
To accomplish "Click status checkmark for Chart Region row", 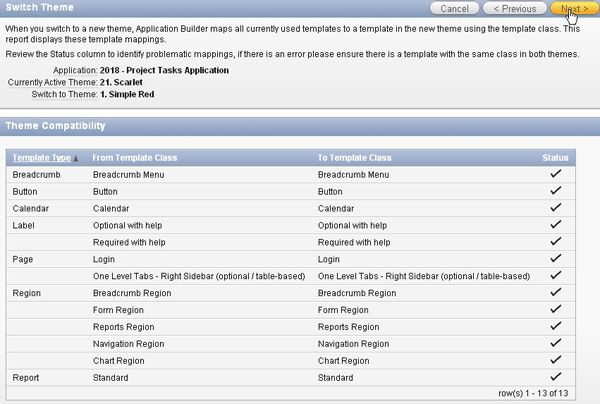I will [x=555, y=361].
